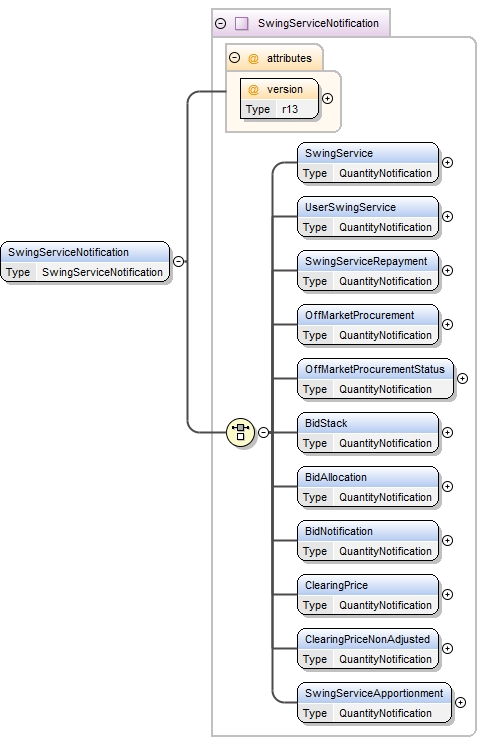This screenshot has height=738, width=478.
Task: Select the BidStack element name
Action: (x=326, y=423)
